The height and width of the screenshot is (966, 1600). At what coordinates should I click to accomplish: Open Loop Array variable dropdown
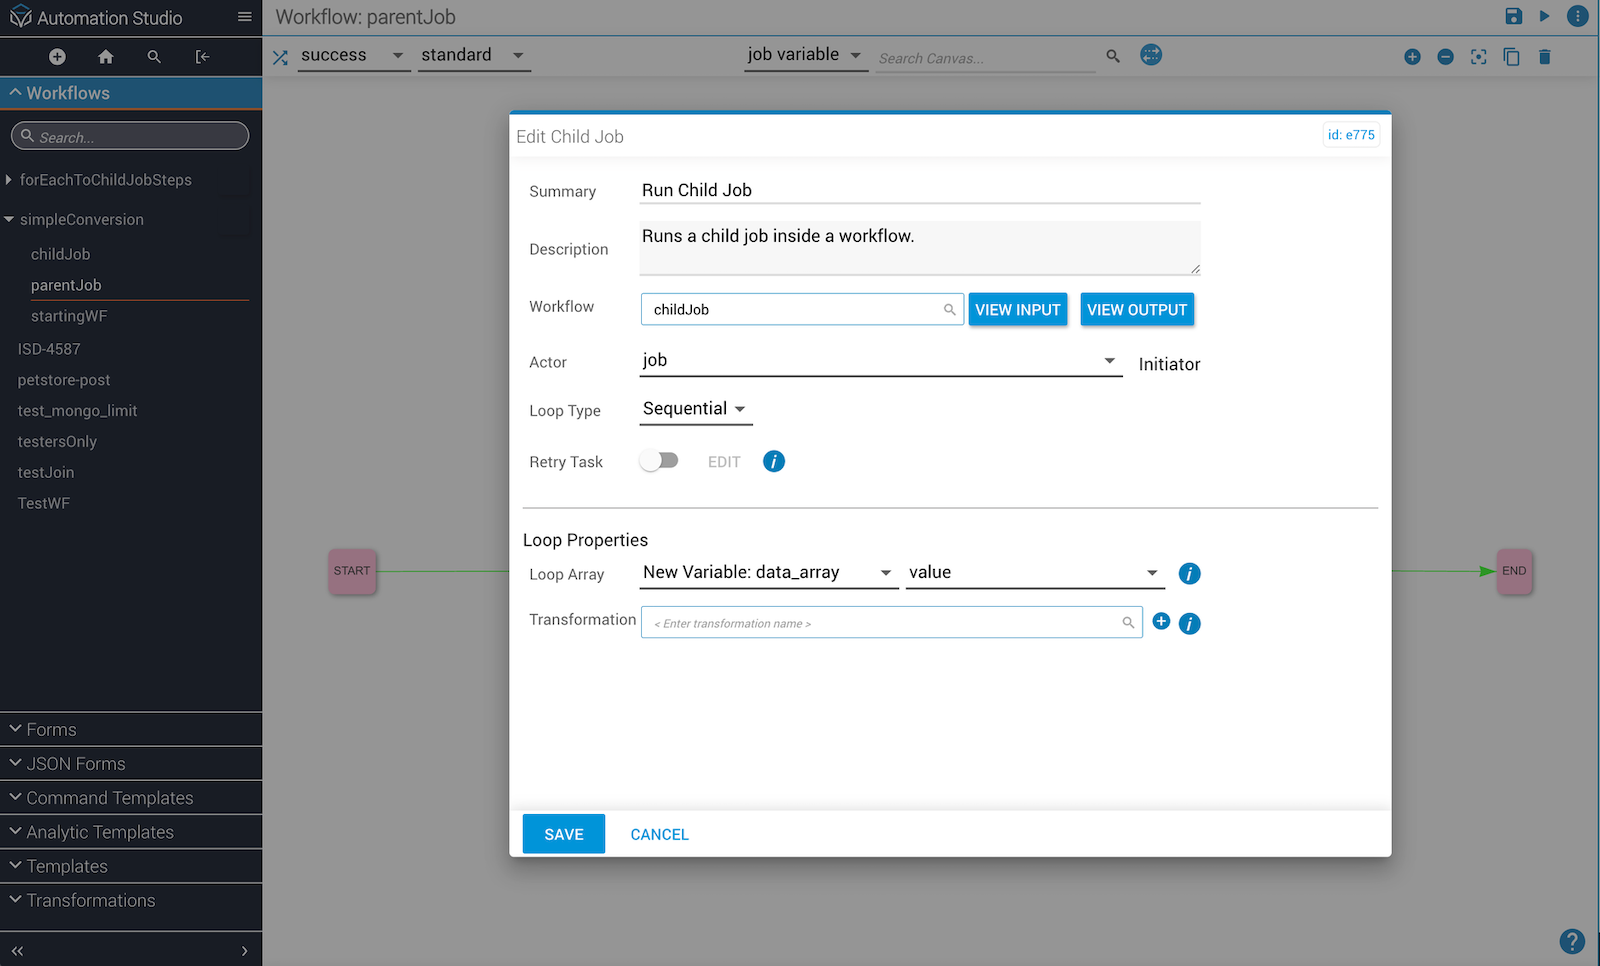coord(768,573)
